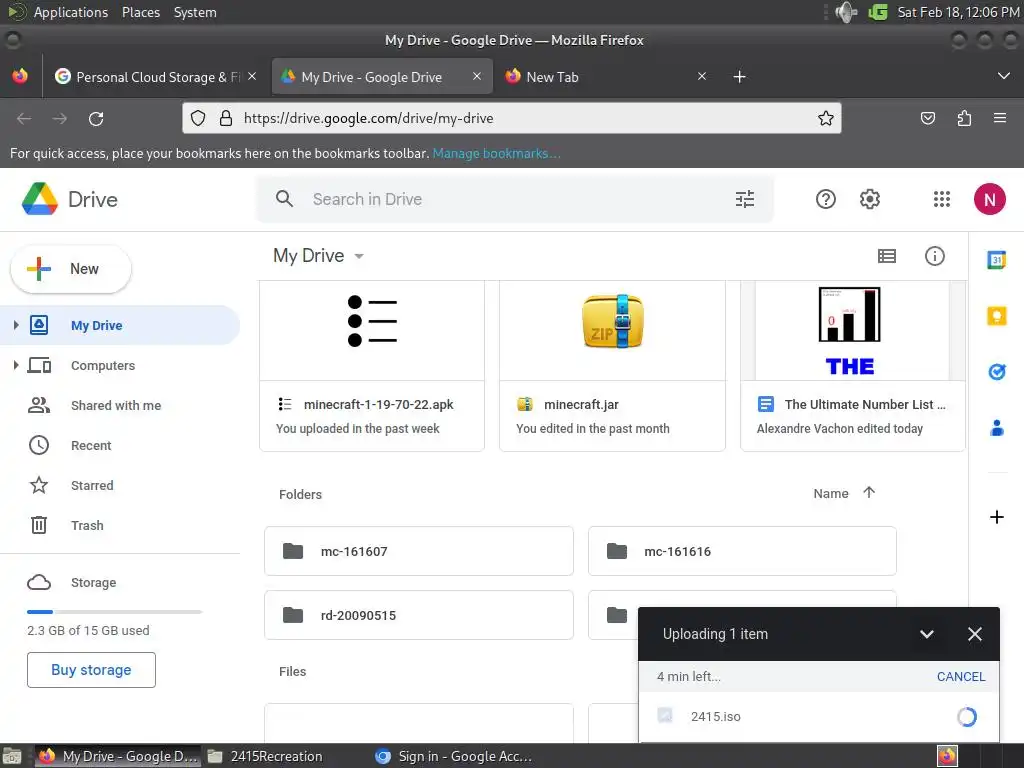Viewport: 1024px width, 768px height.
Task: Open the Help question mark icon
Action: click(x=825, y=199)
